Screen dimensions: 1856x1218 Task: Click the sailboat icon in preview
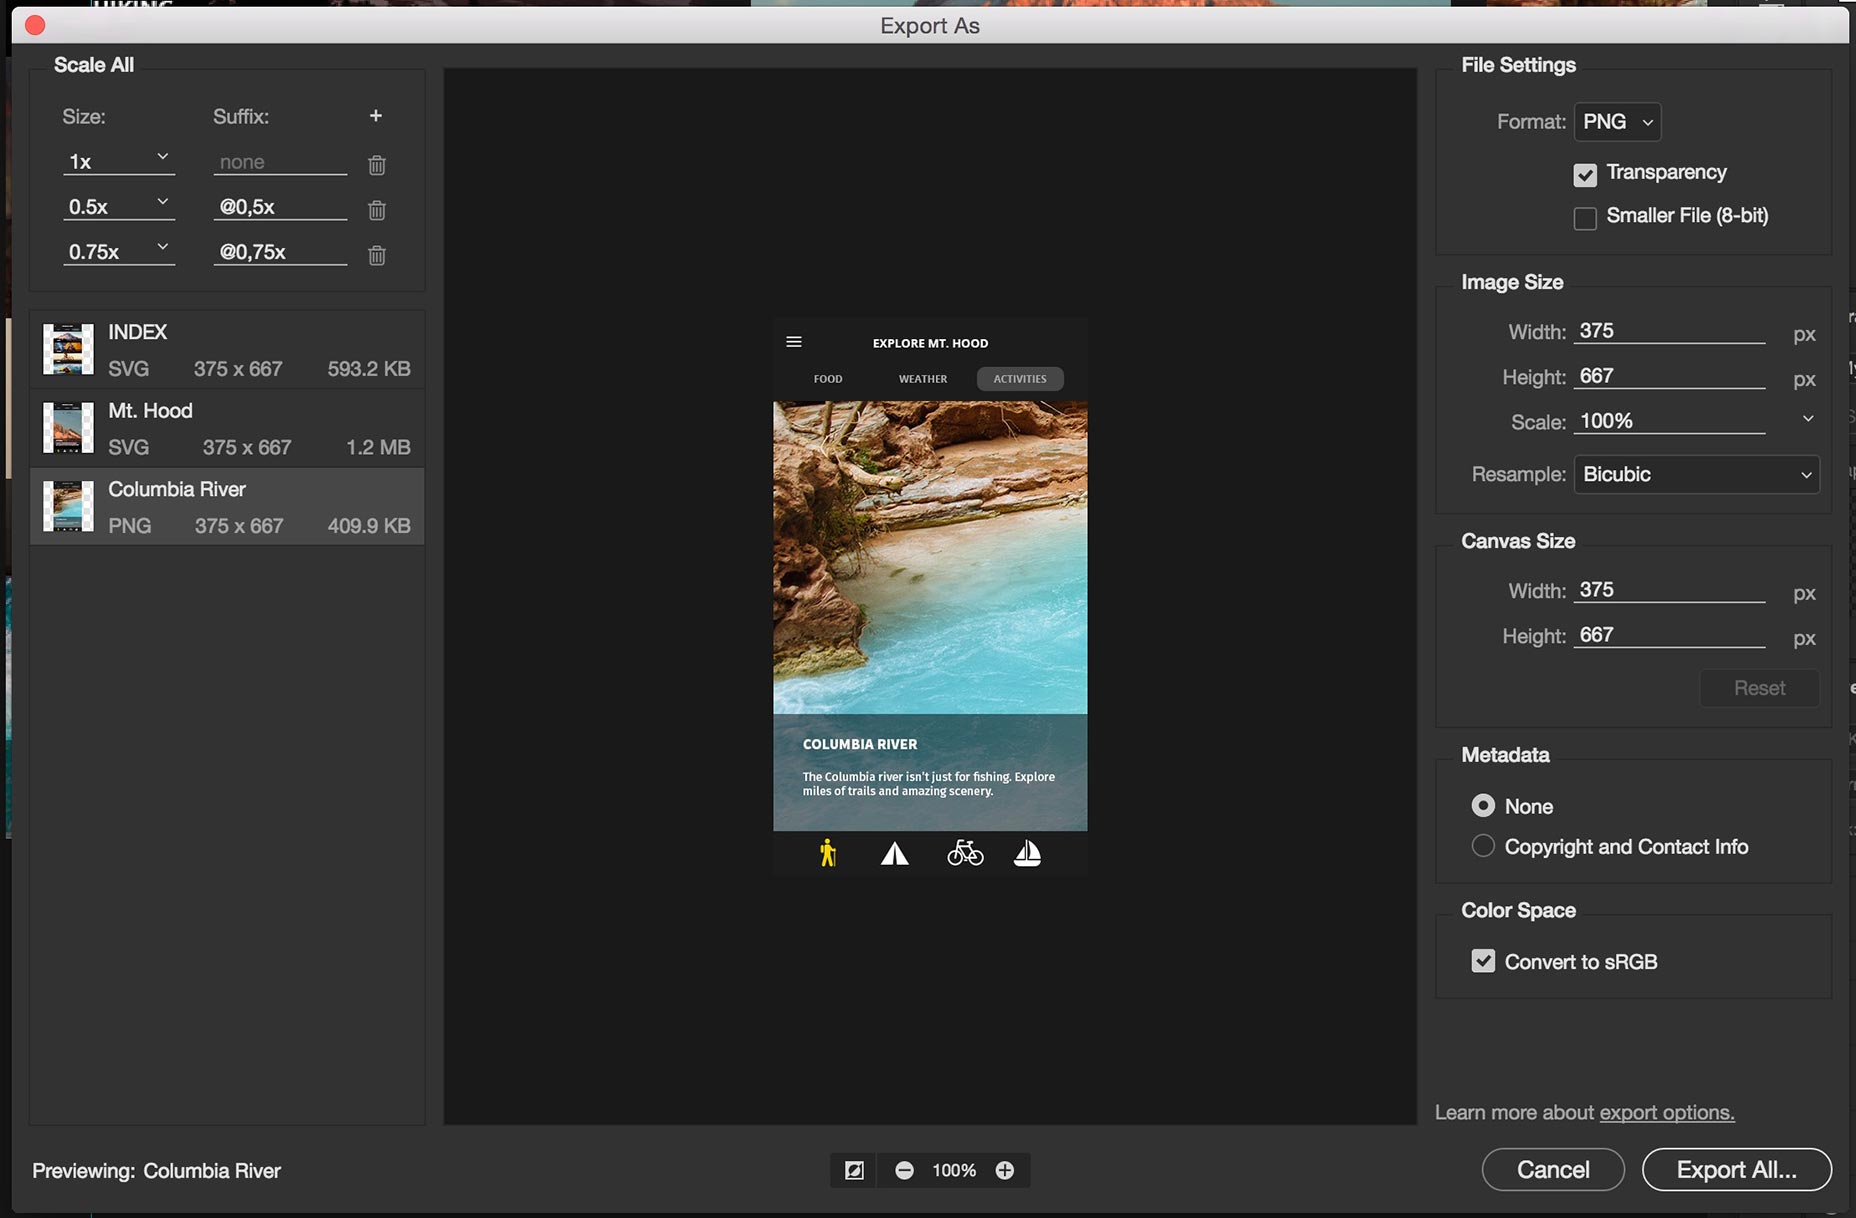(x=1027, y=853)
